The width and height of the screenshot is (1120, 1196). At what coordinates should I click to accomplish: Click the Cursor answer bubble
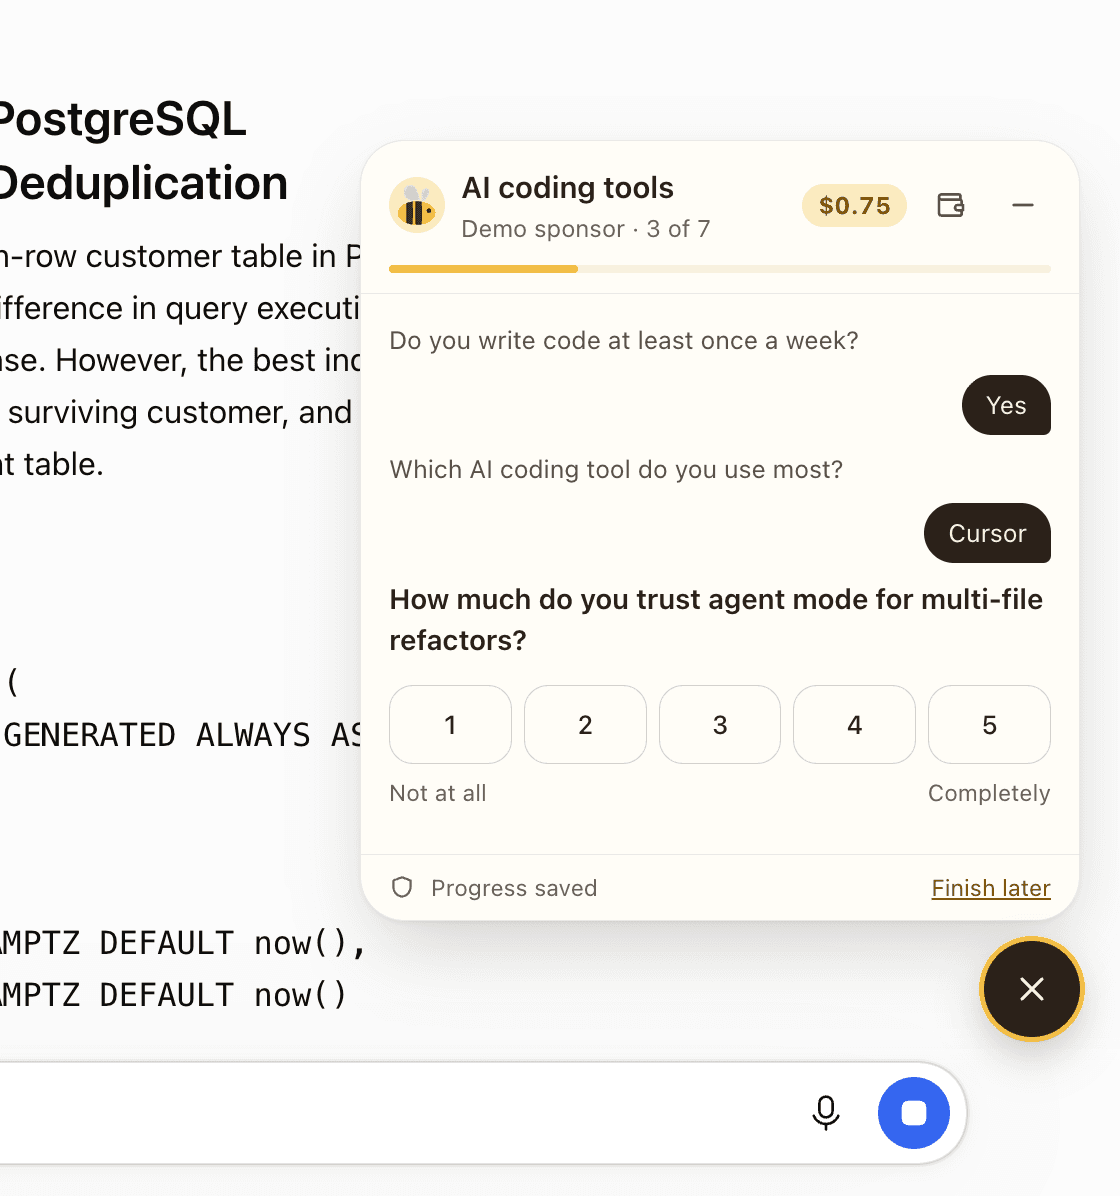987,533
